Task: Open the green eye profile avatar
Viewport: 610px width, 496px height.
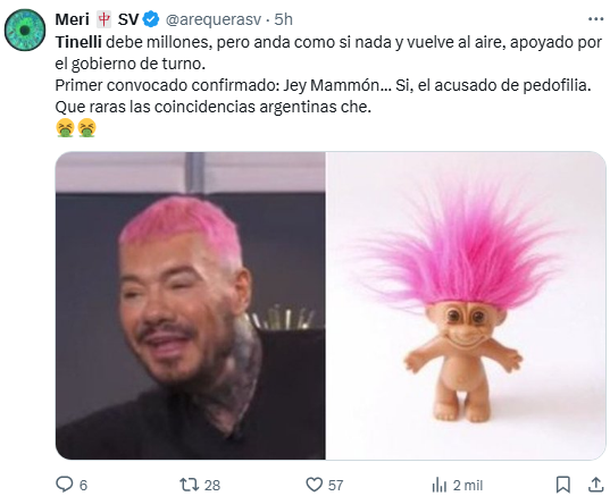Action: [25, 30]
